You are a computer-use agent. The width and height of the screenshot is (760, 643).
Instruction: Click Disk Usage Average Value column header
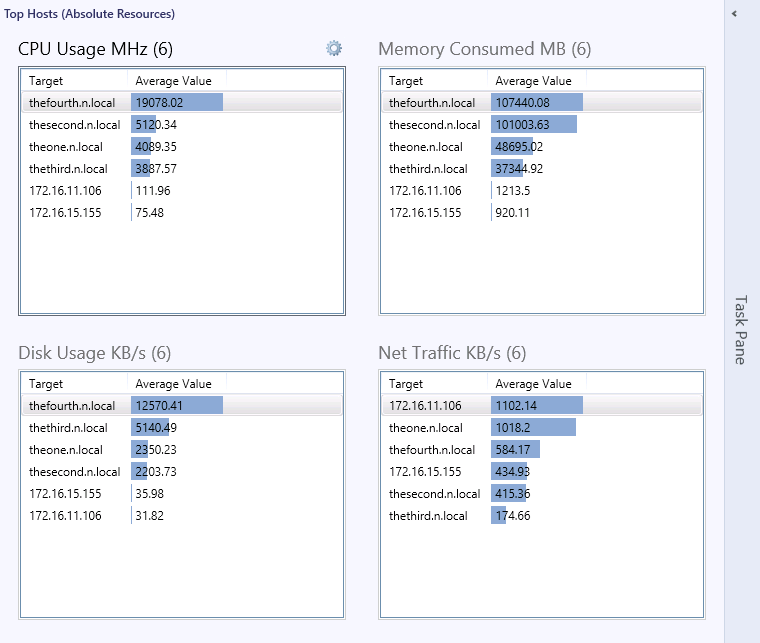[173, 384]
